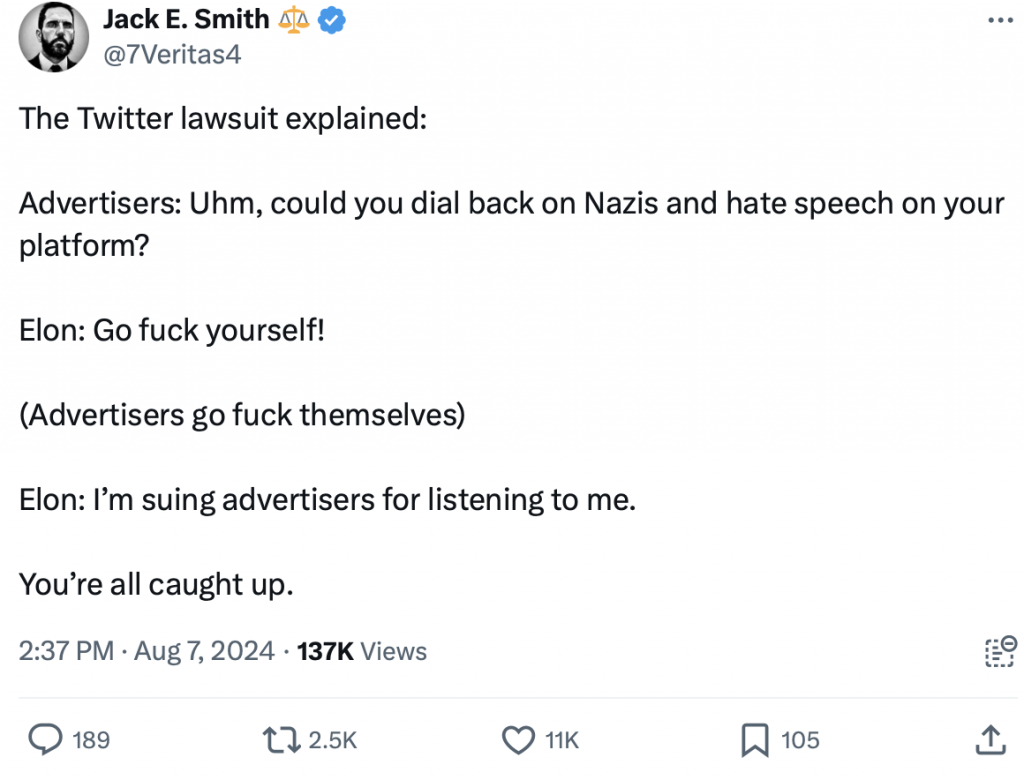Click the 2.5K reposts count

pos(332,740)
